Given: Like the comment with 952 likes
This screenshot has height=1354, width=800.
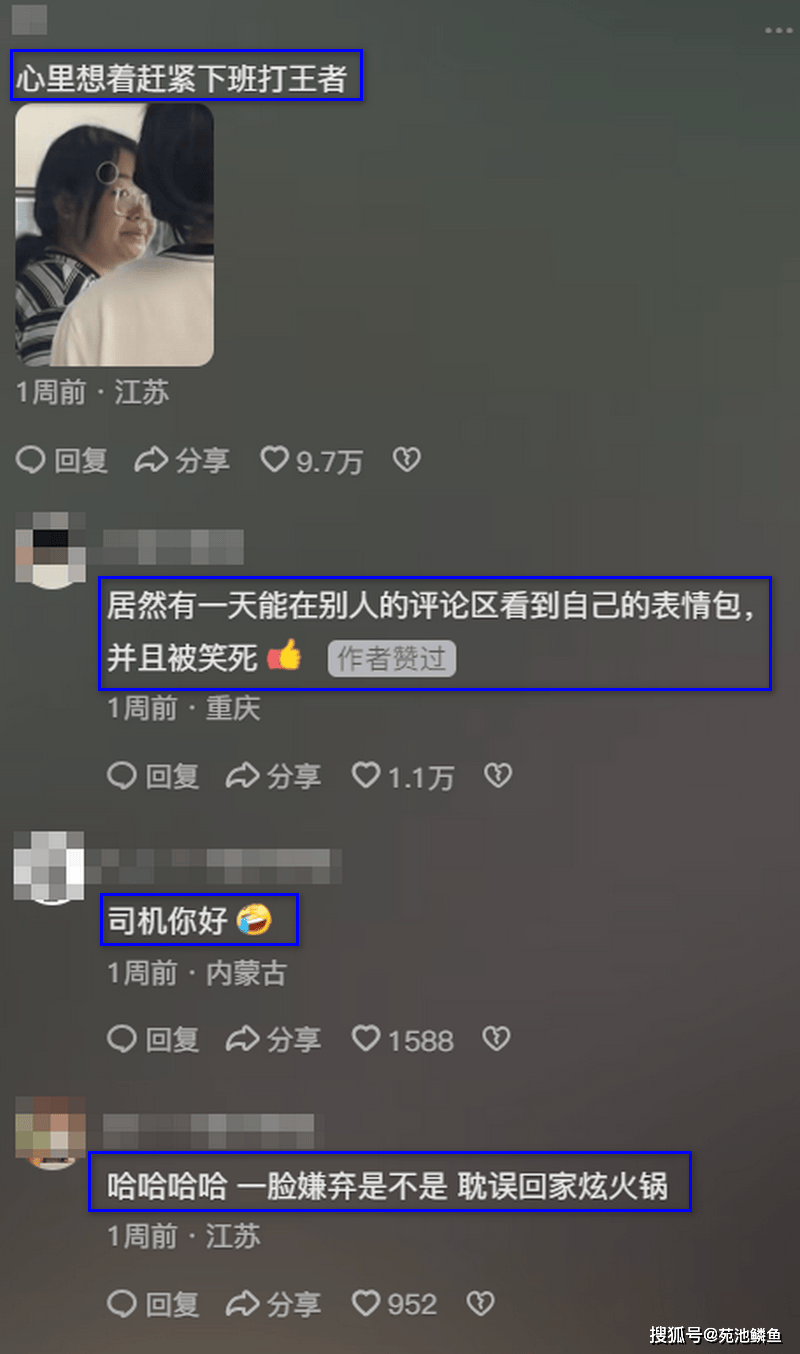Looking at the screenshot, I should tap(395, 1303).
